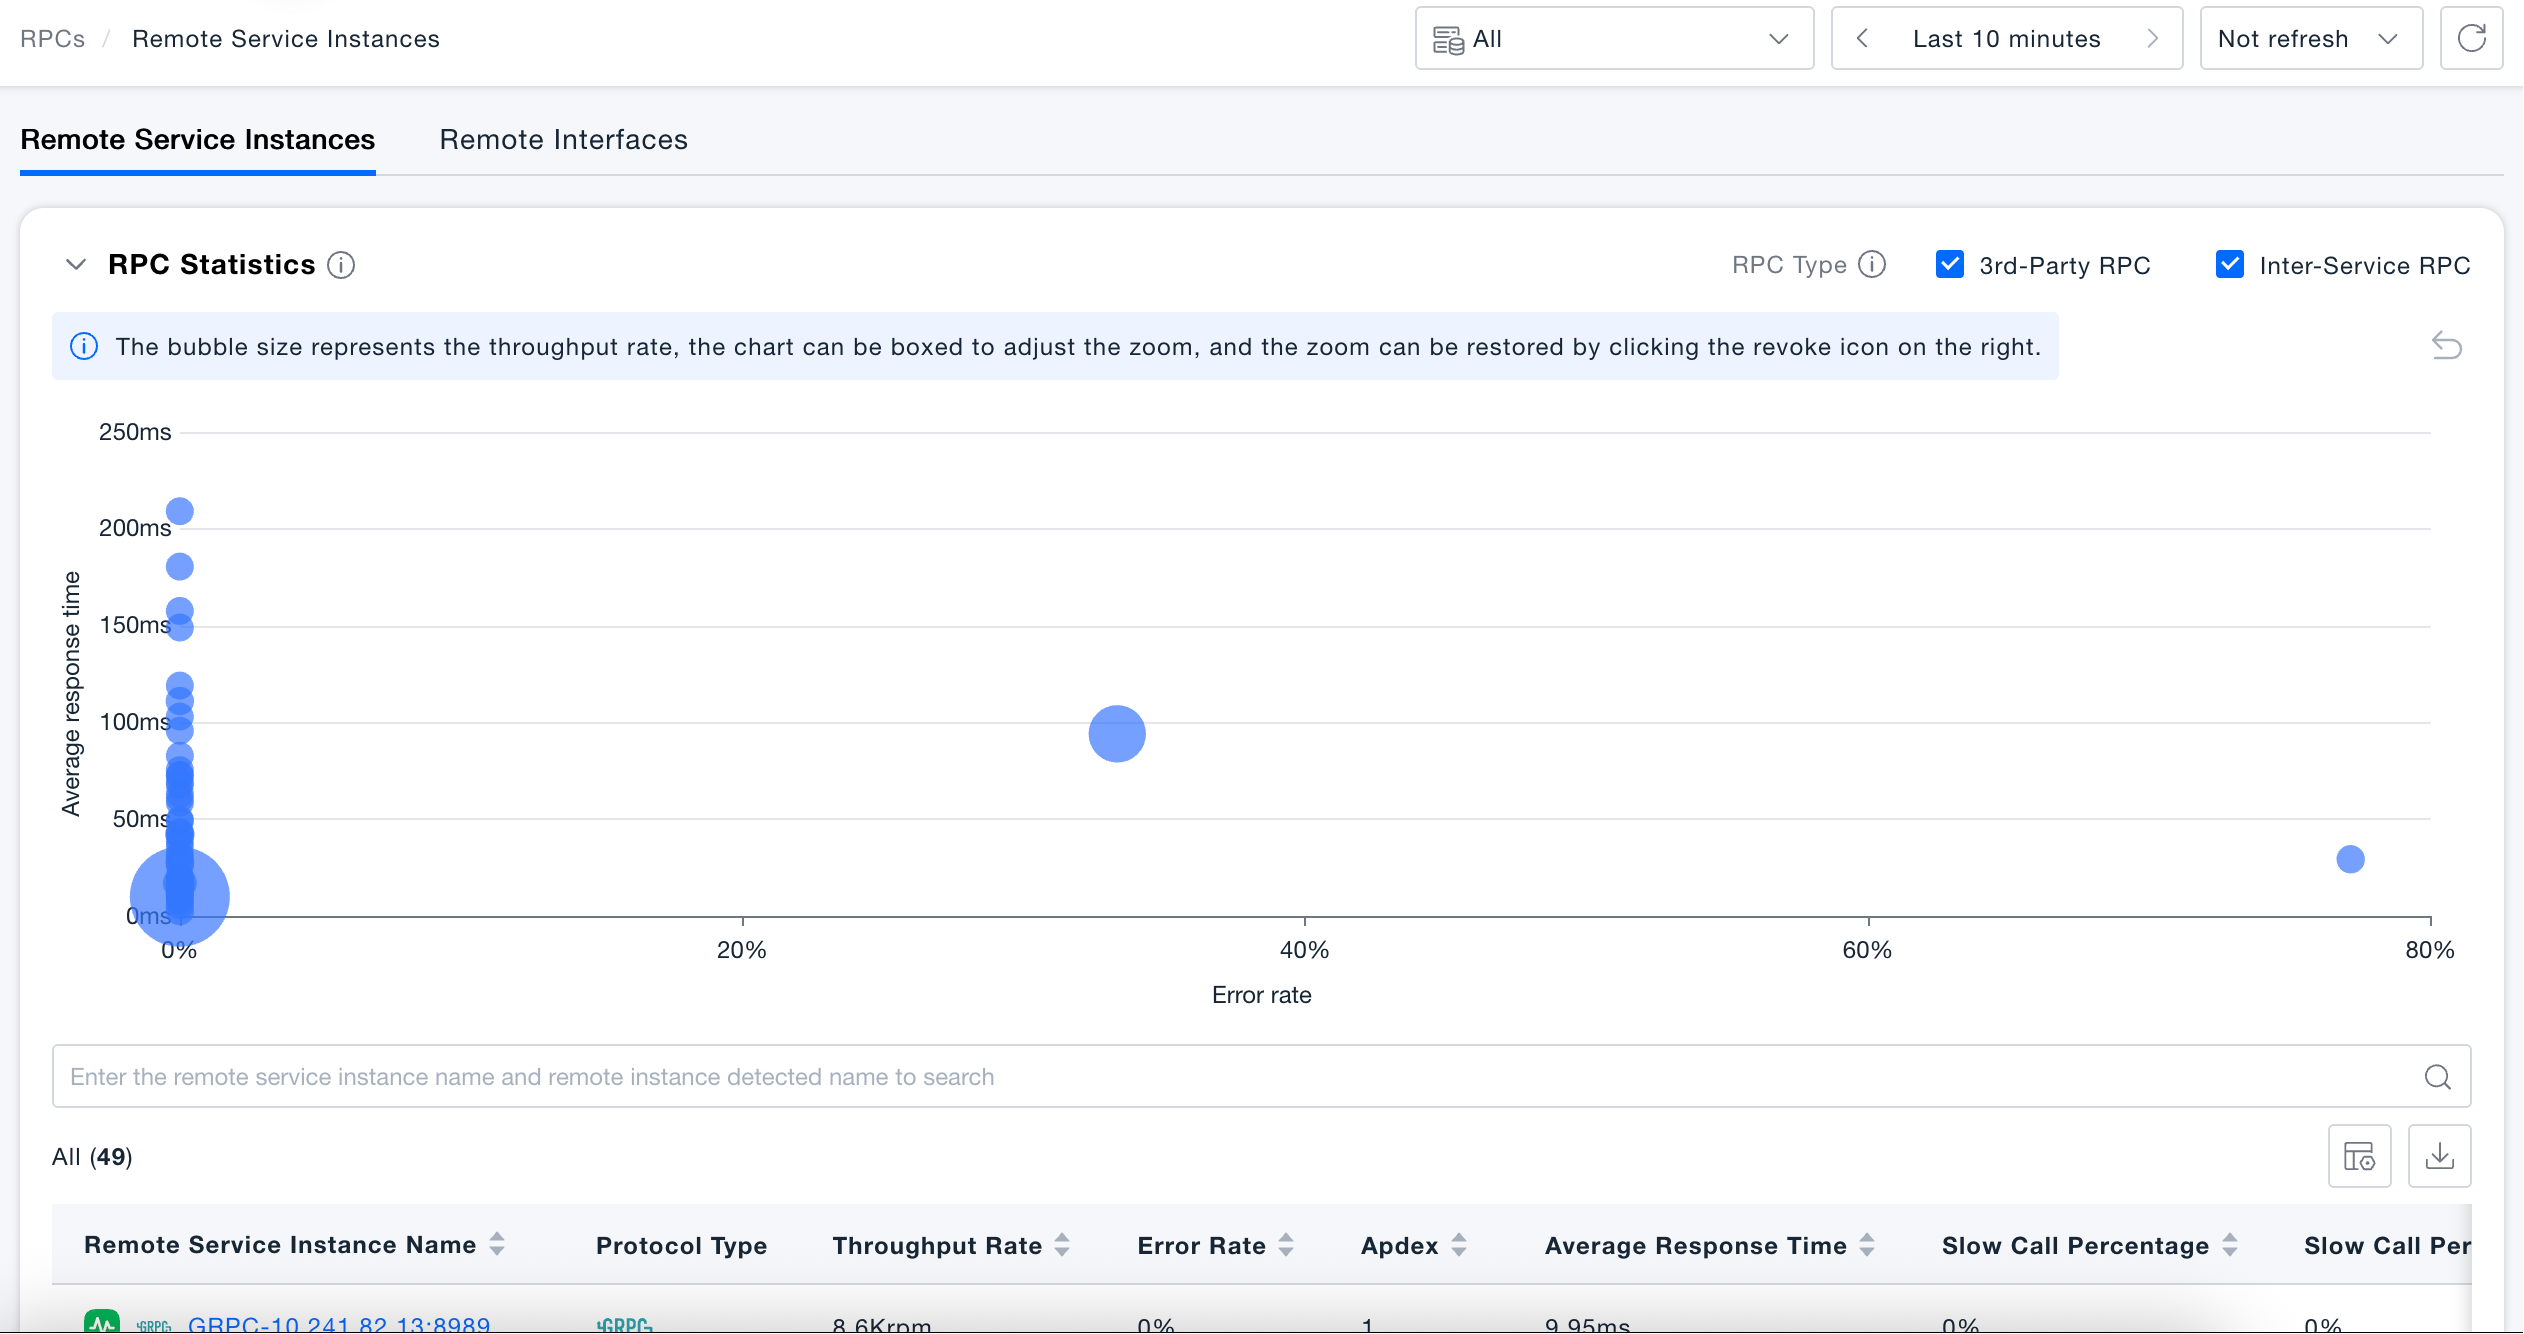Click the Error rate axis title
Screen dimensions: 2524x1334
1261,995
